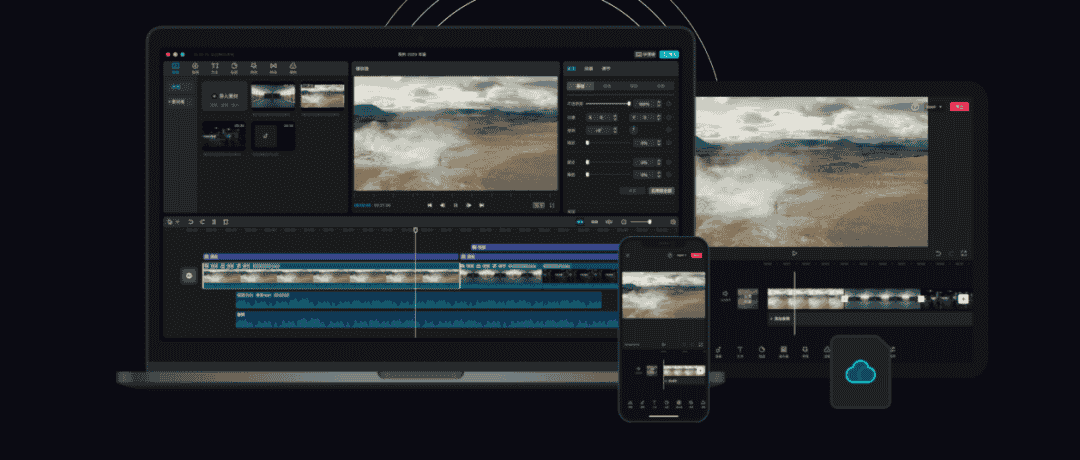The width and height of the screenshot is (1080, 460).
Task: Click the red export button on the phone
Action: click(696, 255)
